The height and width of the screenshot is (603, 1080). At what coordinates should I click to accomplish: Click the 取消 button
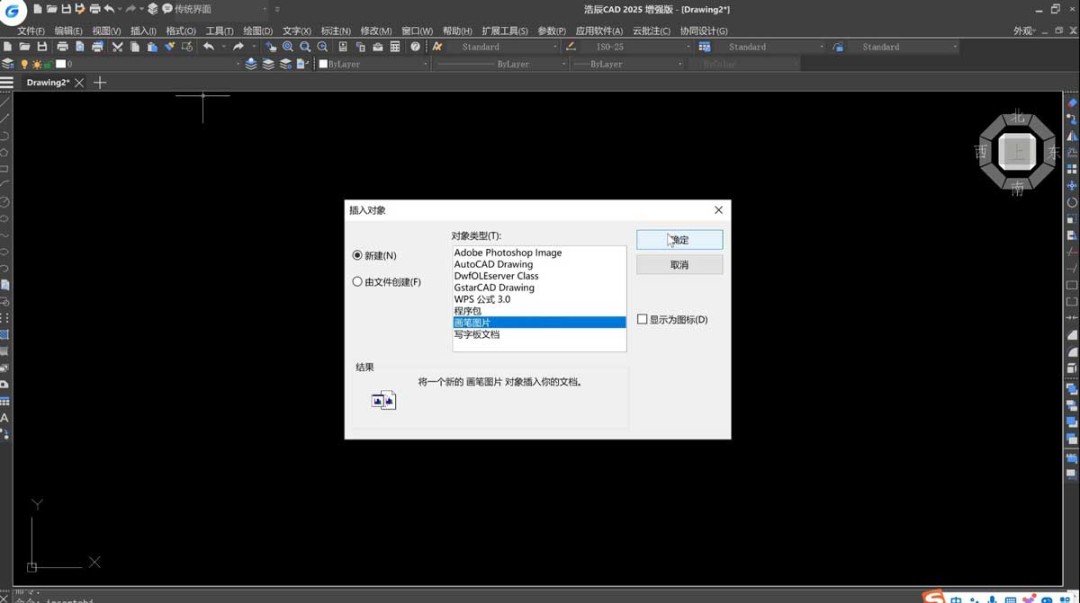678,263
